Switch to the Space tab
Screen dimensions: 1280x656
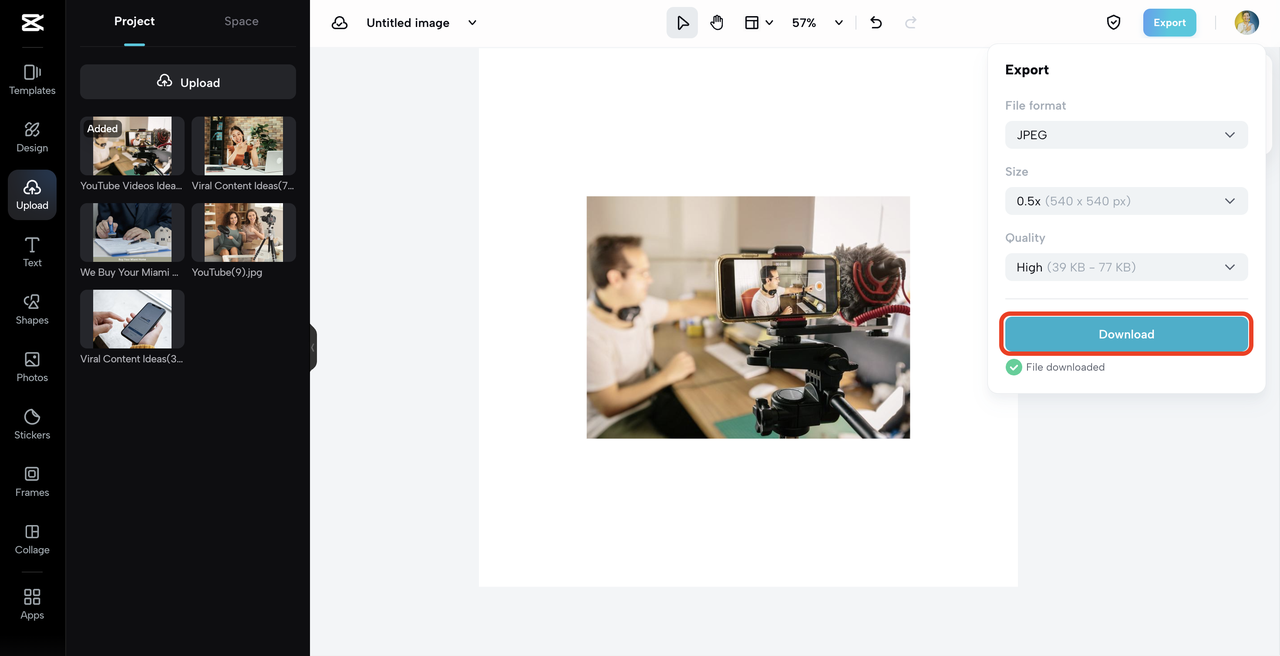(x=241, y=21)
